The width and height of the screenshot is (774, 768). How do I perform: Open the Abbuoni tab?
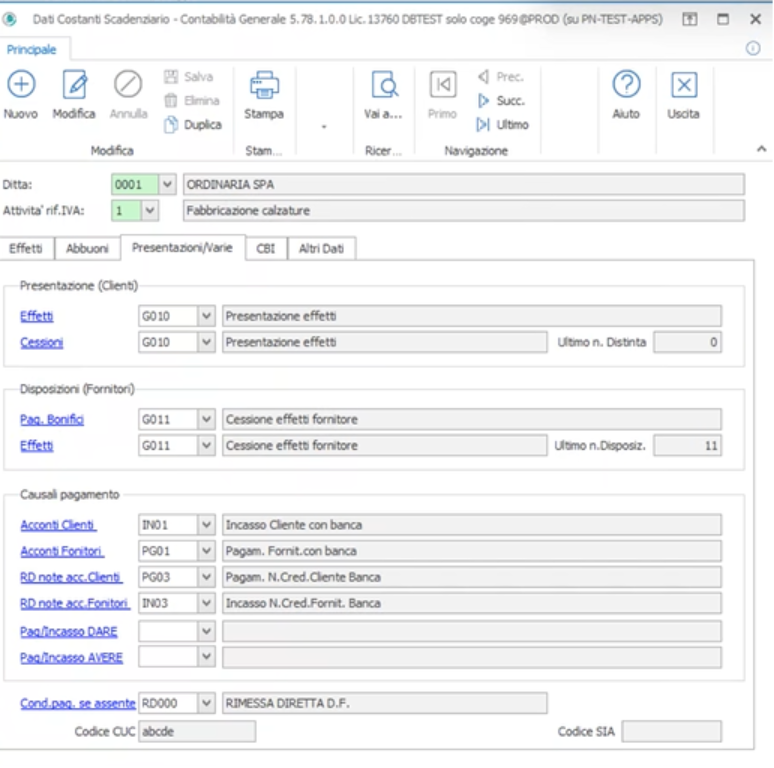(88, 249)
